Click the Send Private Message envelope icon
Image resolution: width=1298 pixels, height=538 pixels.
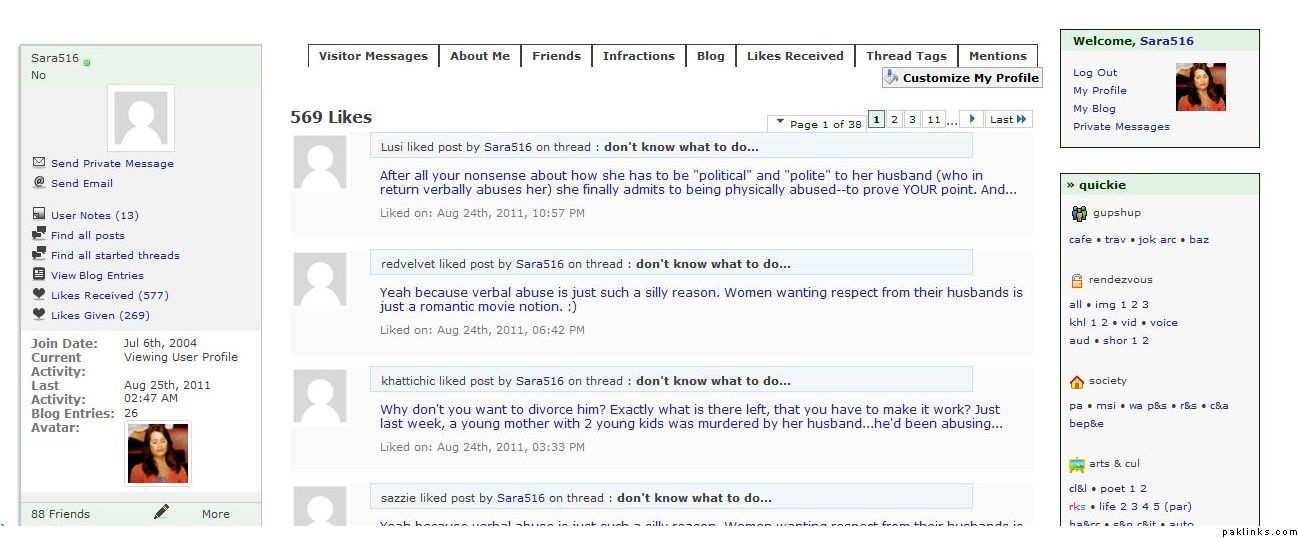[x=39, y=163]
